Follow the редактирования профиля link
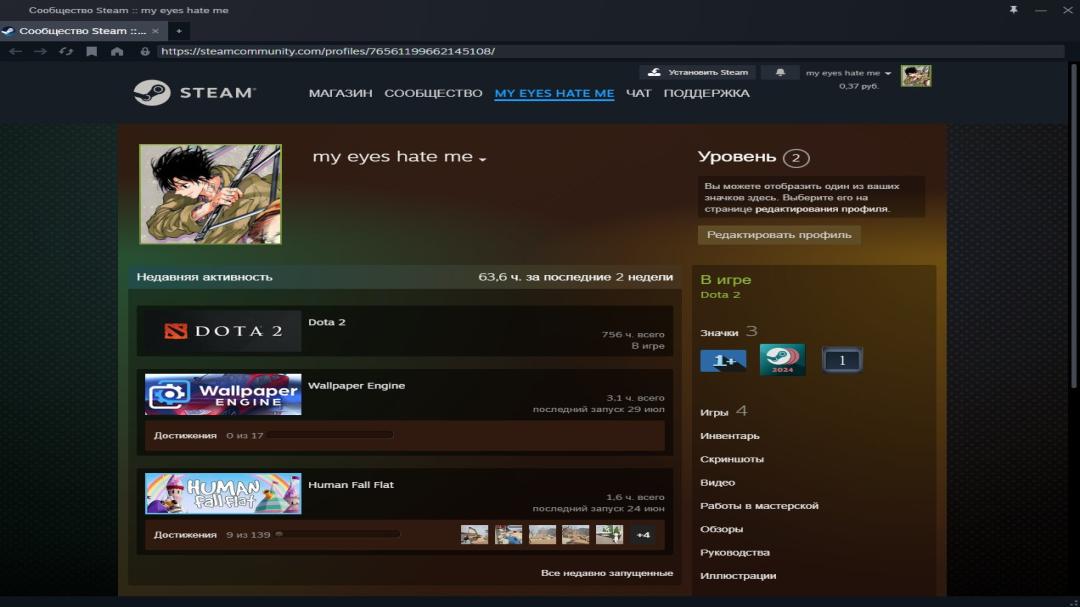This screenshot has height=607, width=1080. [821, 209]
